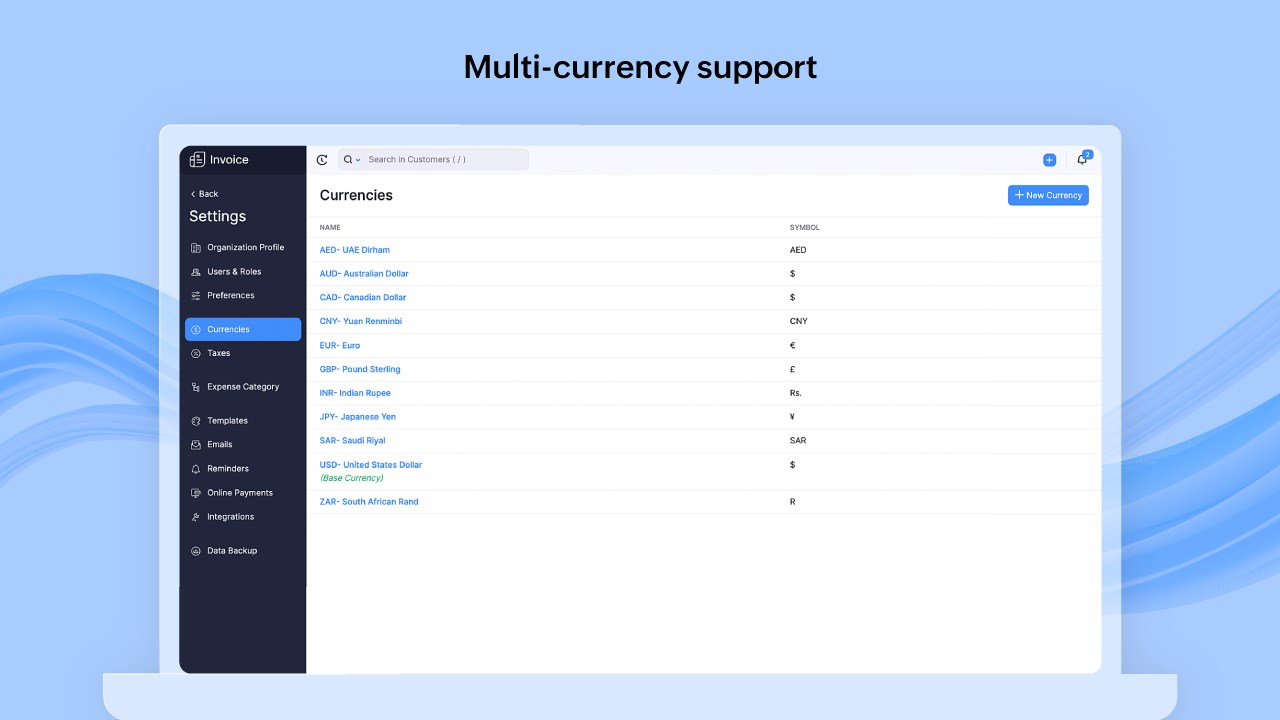Focus the Search in Customers field
The image size is (1280, 720).
point(433,160)
